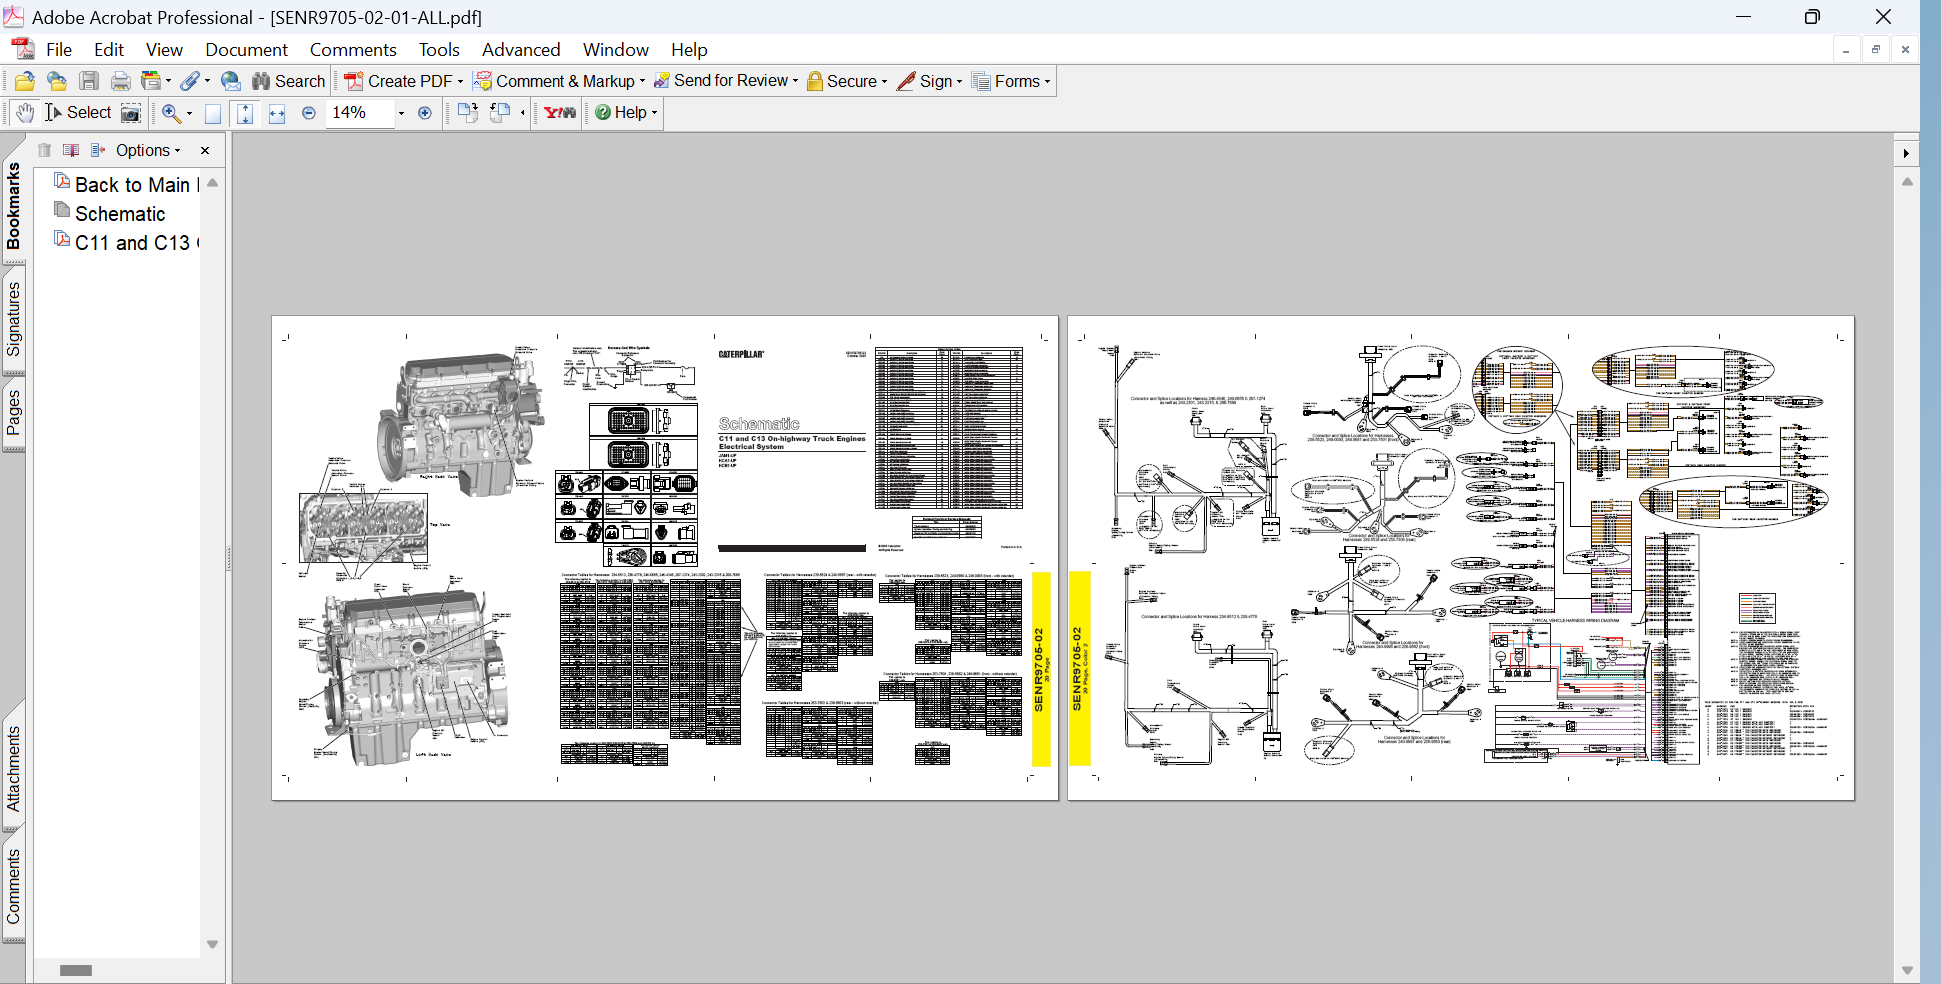1941x984 pixels.
Task: Set Actual Size page view
Action: 213,113
